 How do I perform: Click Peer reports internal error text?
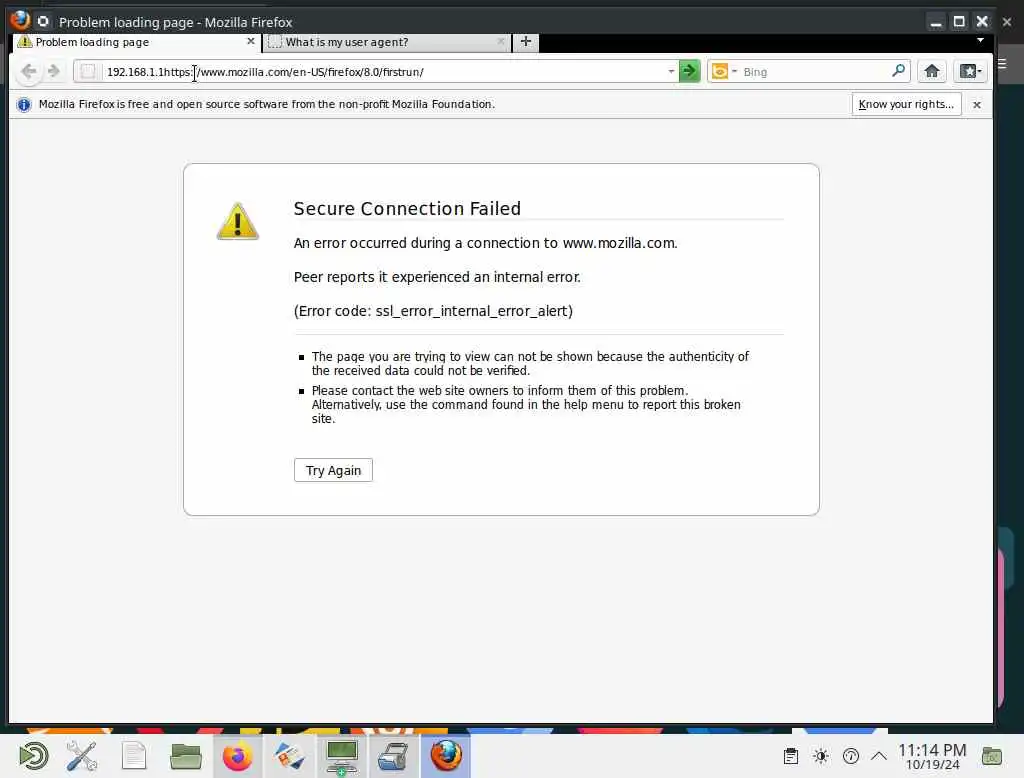click(x=437, y=277)
